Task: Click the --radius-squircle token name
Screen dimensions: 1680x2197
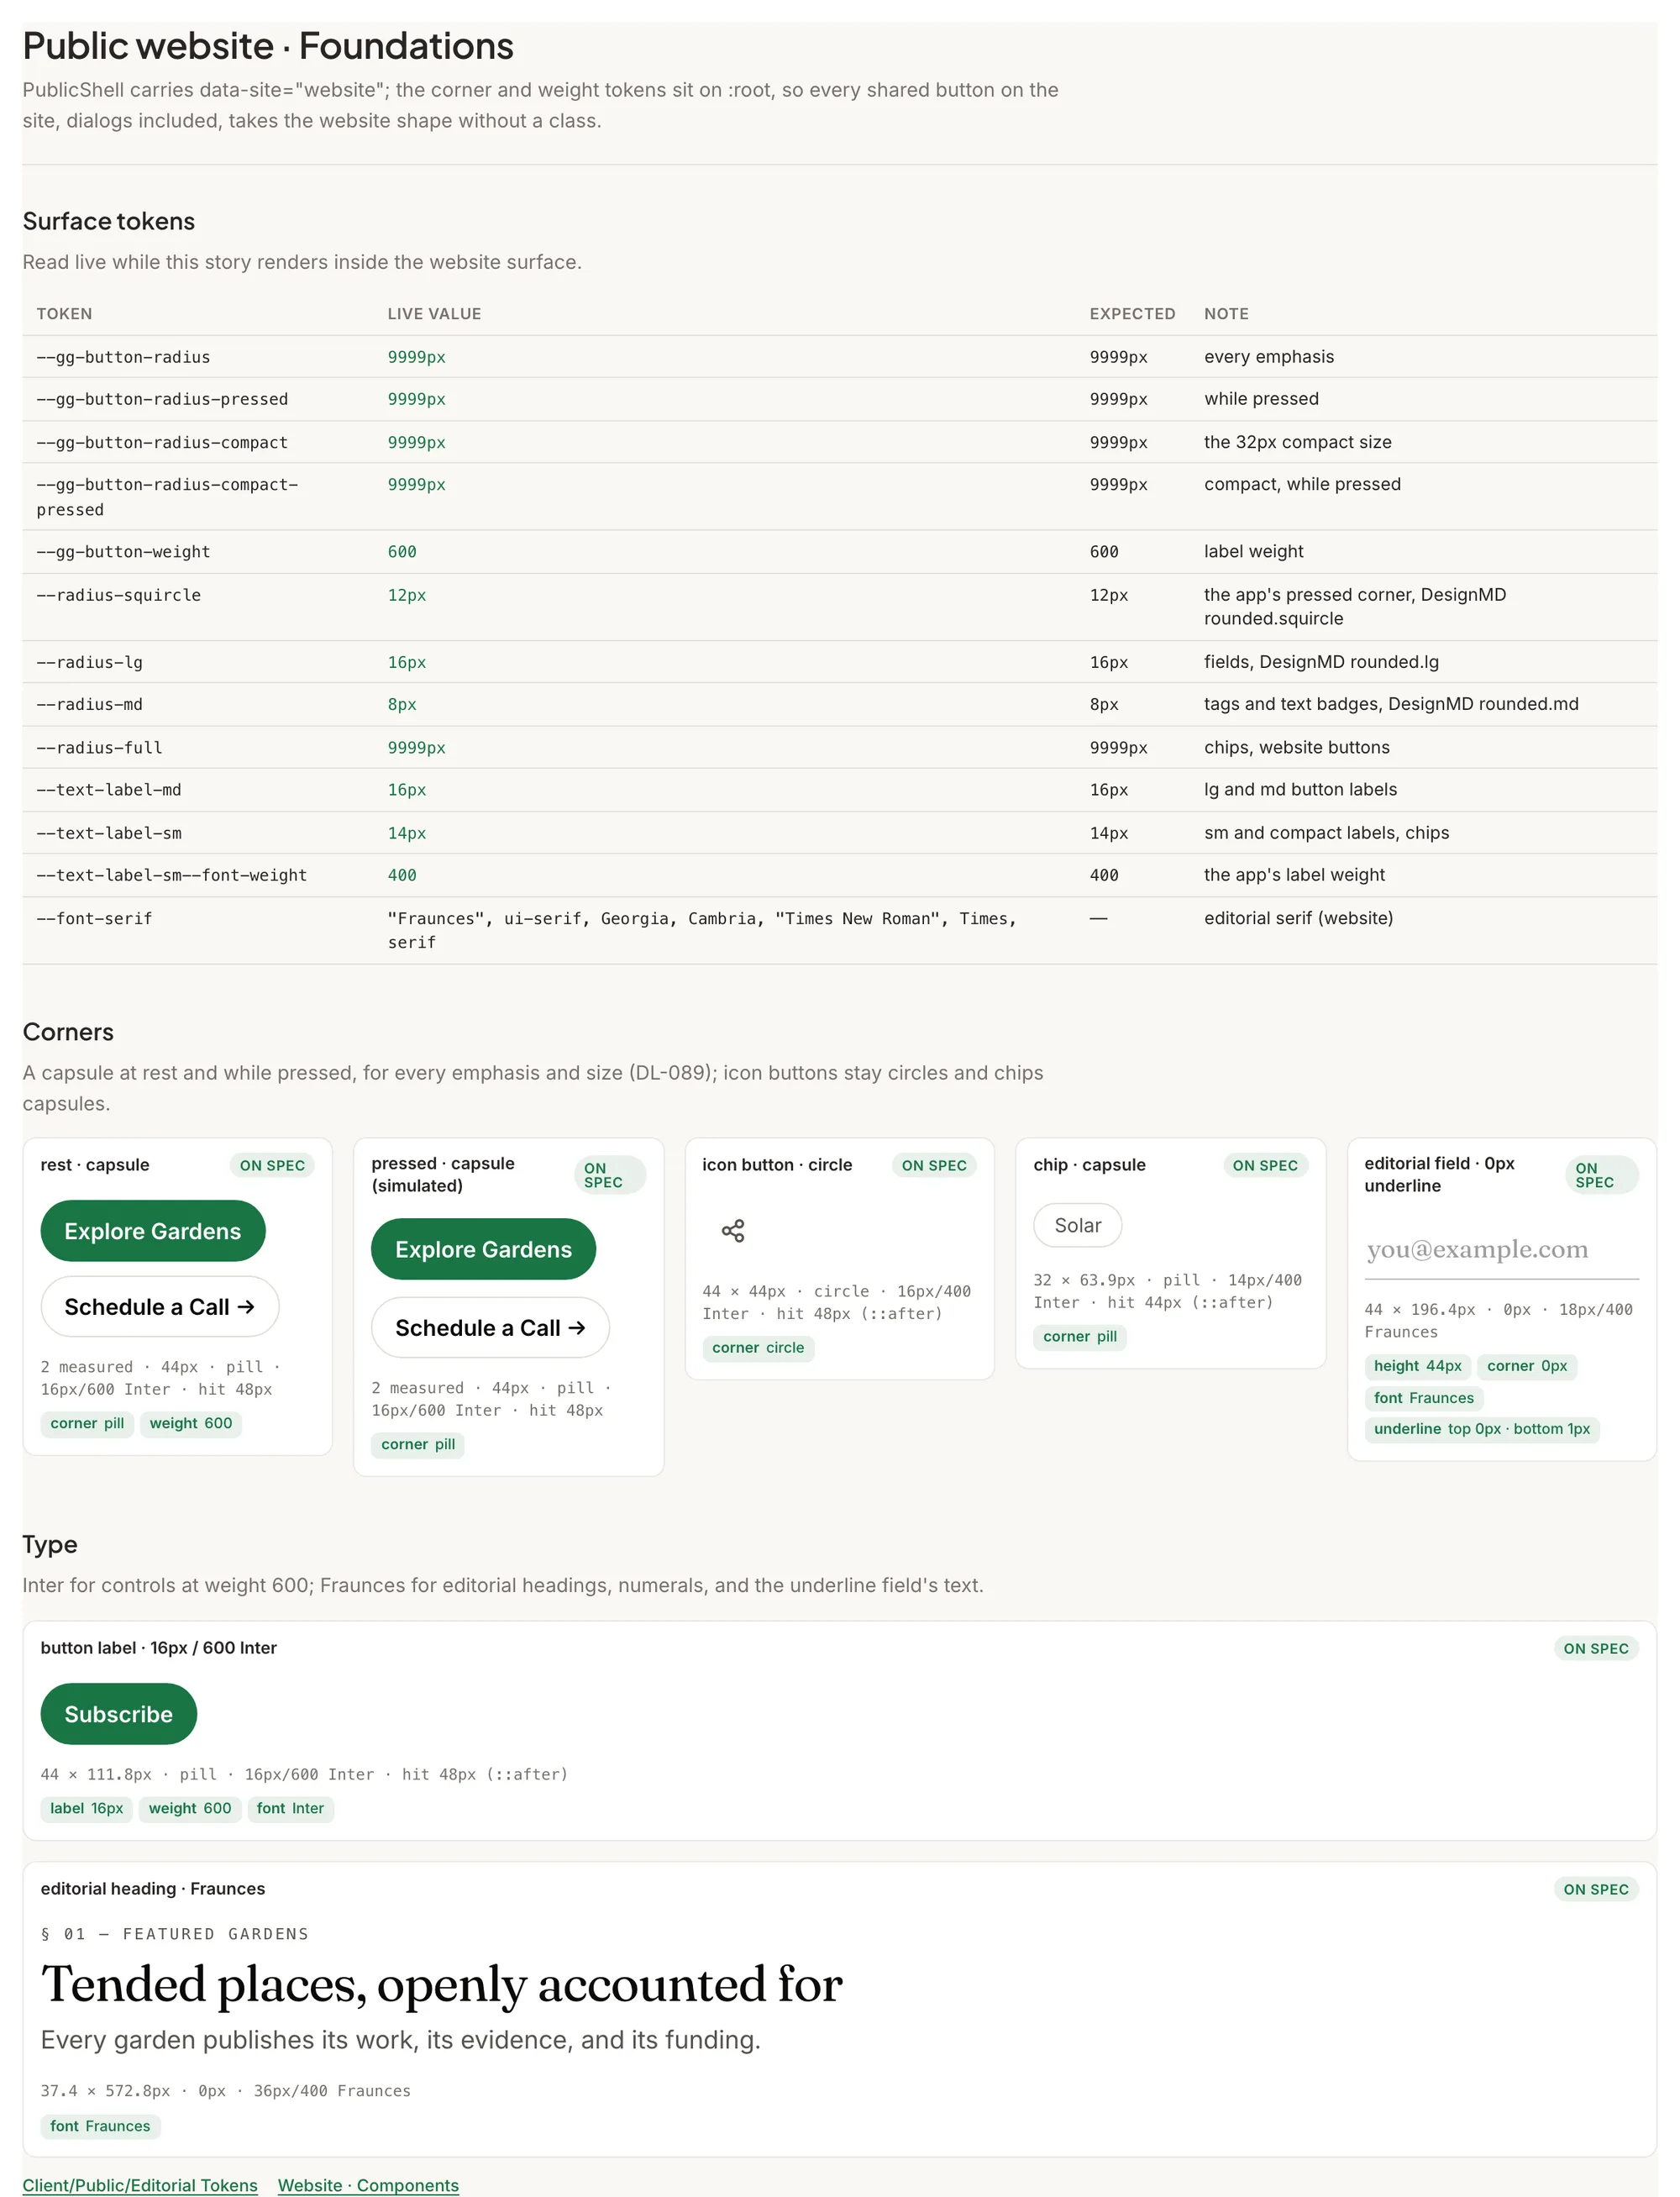Action: (118, 595)
